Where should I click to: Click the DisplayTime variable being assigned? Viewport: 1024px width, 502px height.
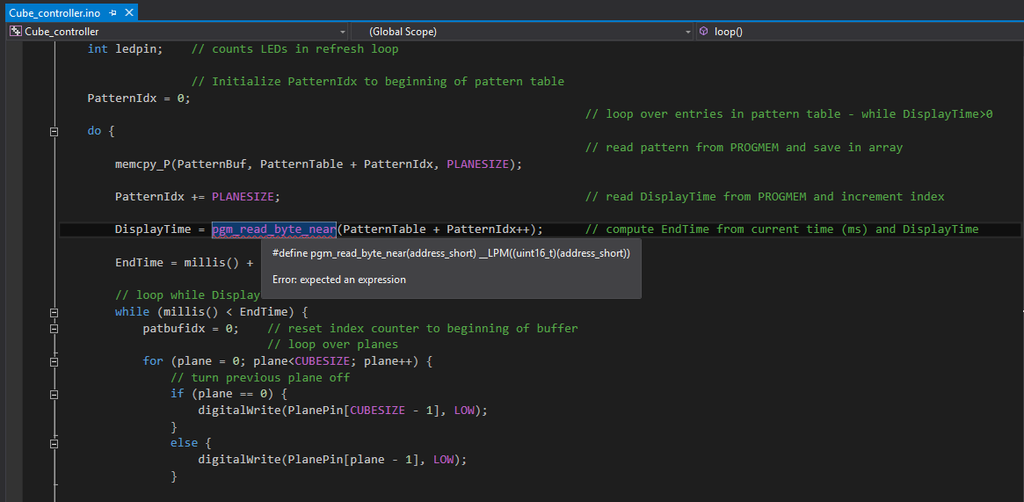click(153, 229)
